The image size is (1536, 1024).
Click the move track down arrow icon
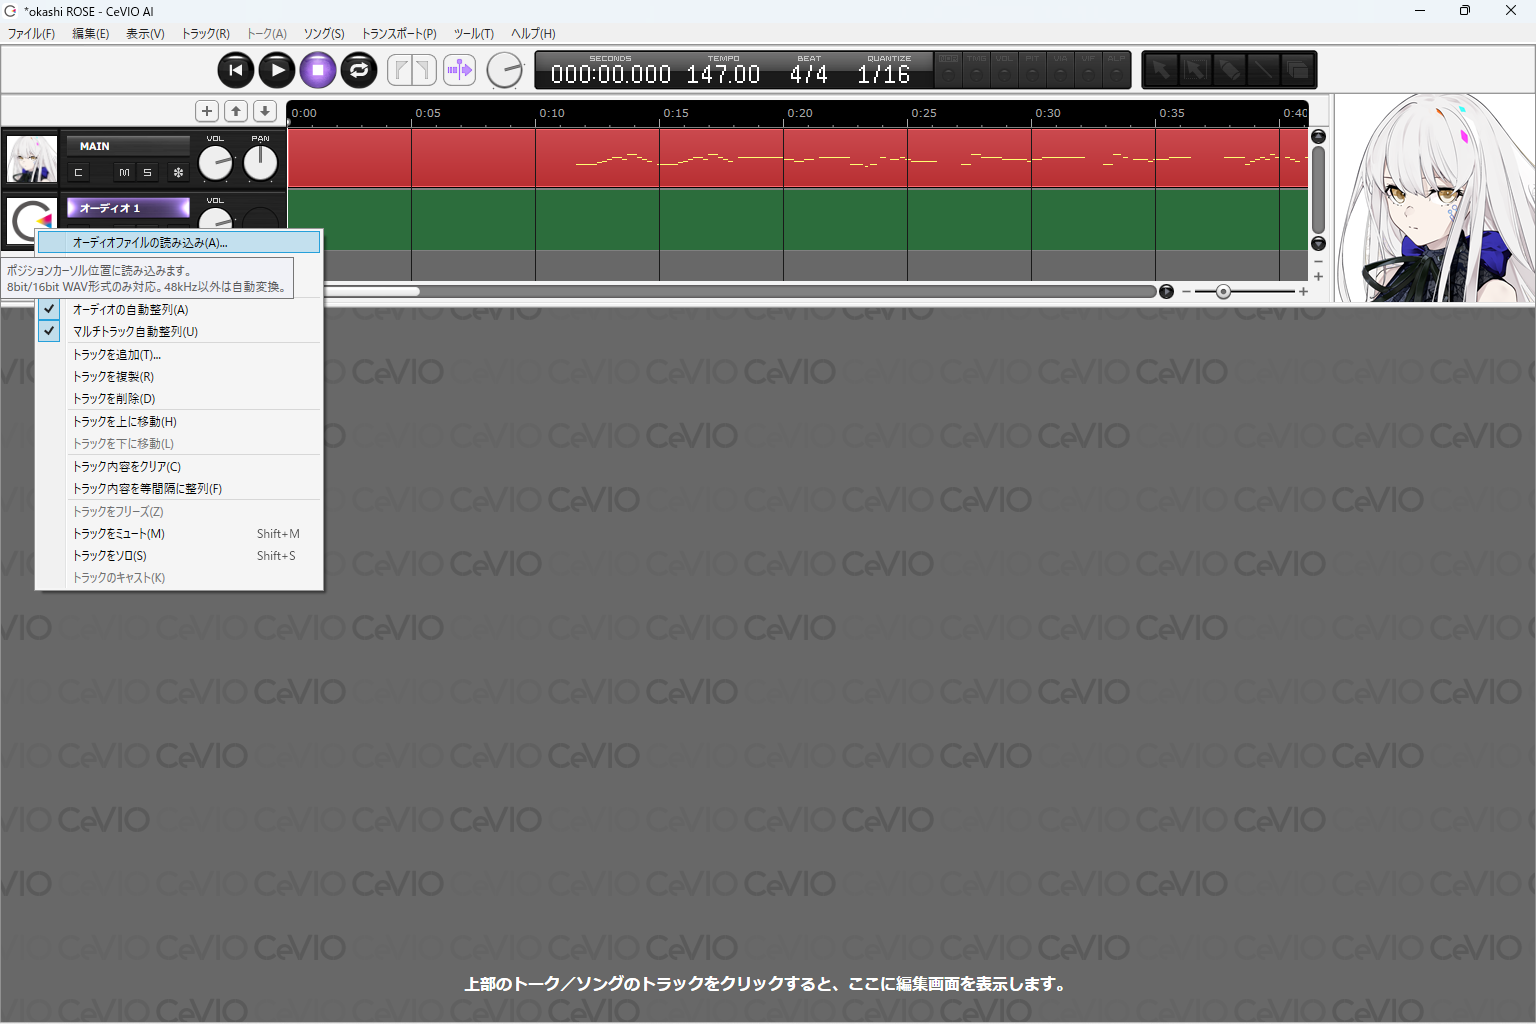coord(265,111)
